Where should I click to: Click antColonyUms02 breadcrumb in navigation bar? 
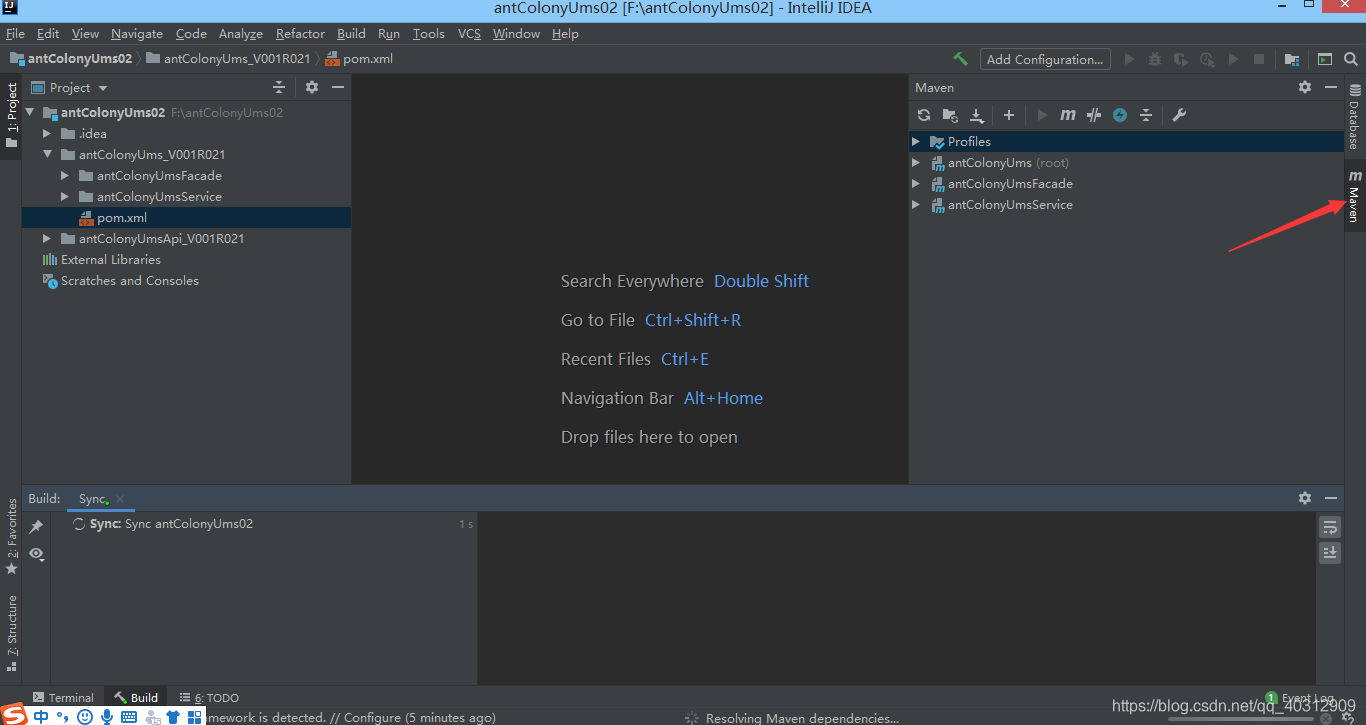click(71, 58)
